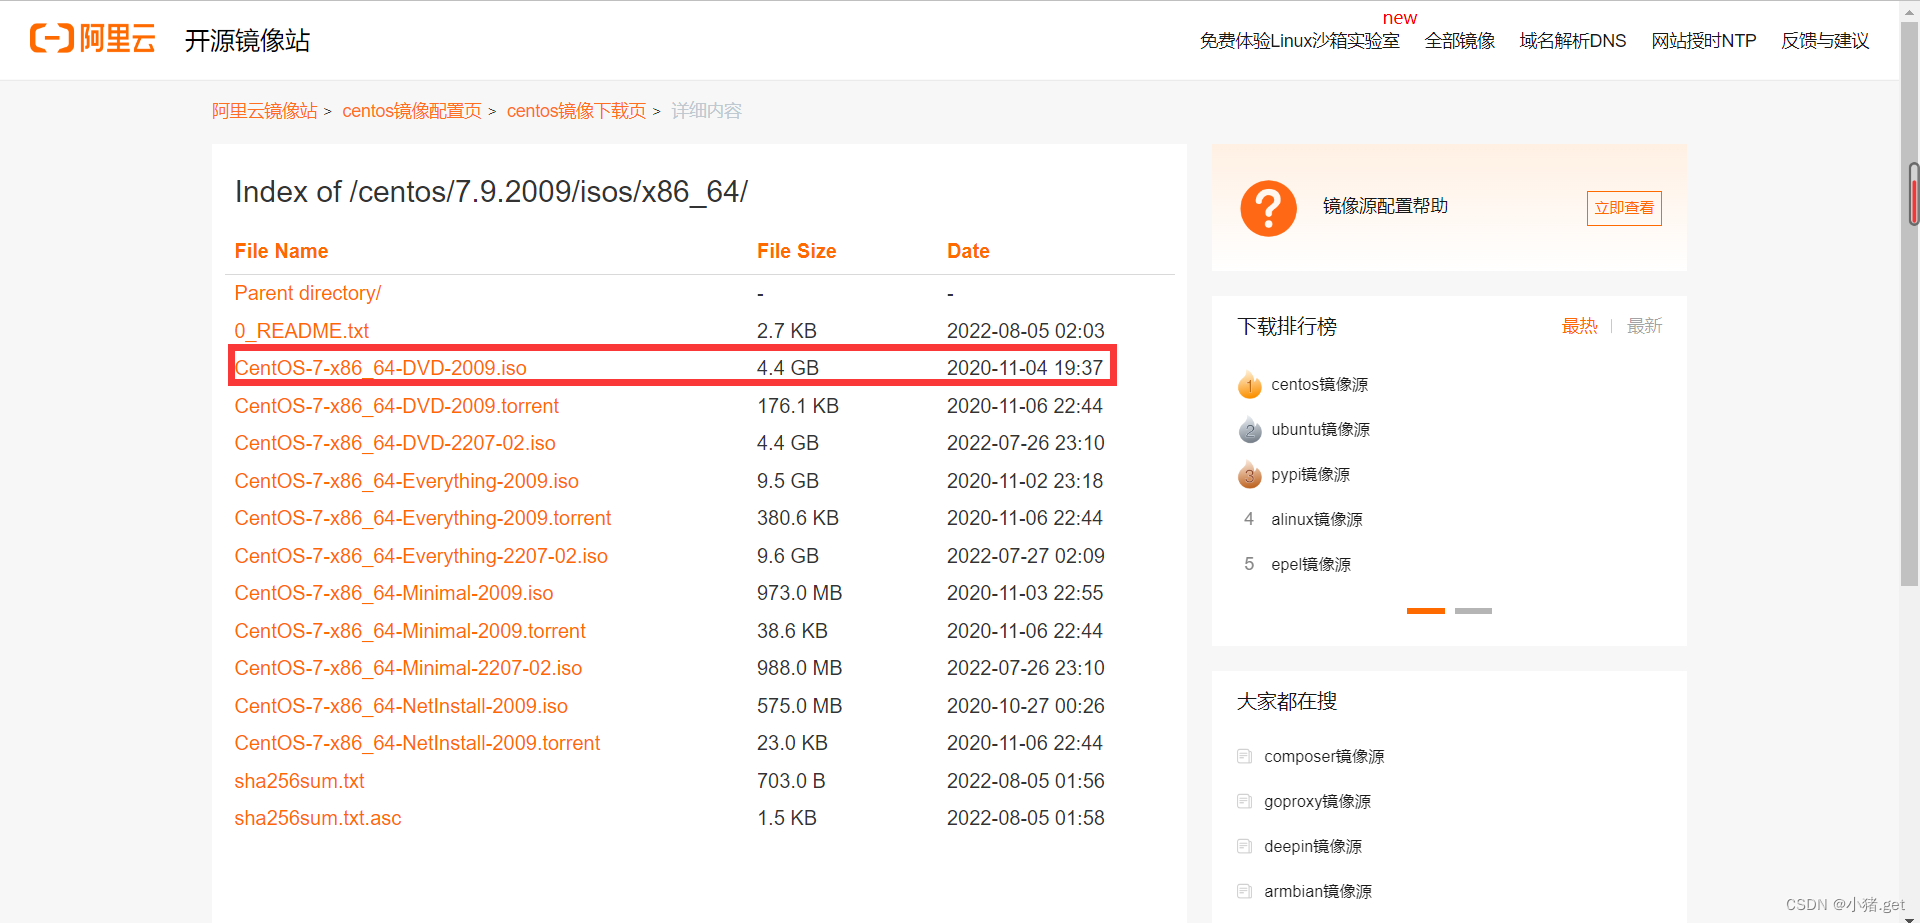Click document icon beside goproxy镜像源
Screen dimensions: 1920x923
point(1244,801)
